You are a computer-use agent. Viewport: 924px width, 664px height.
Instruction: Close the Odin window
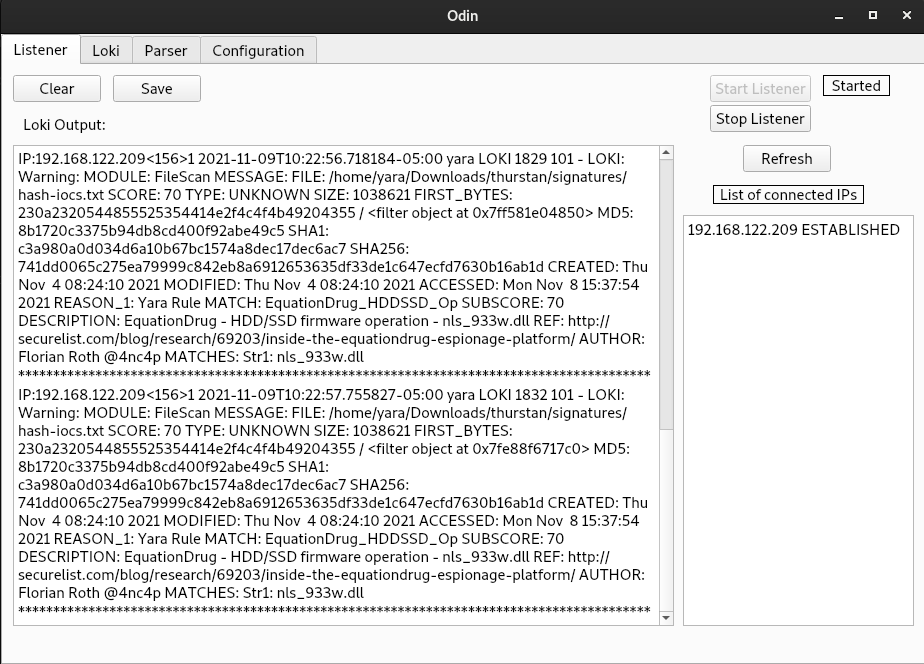click(x=907, y=16)
